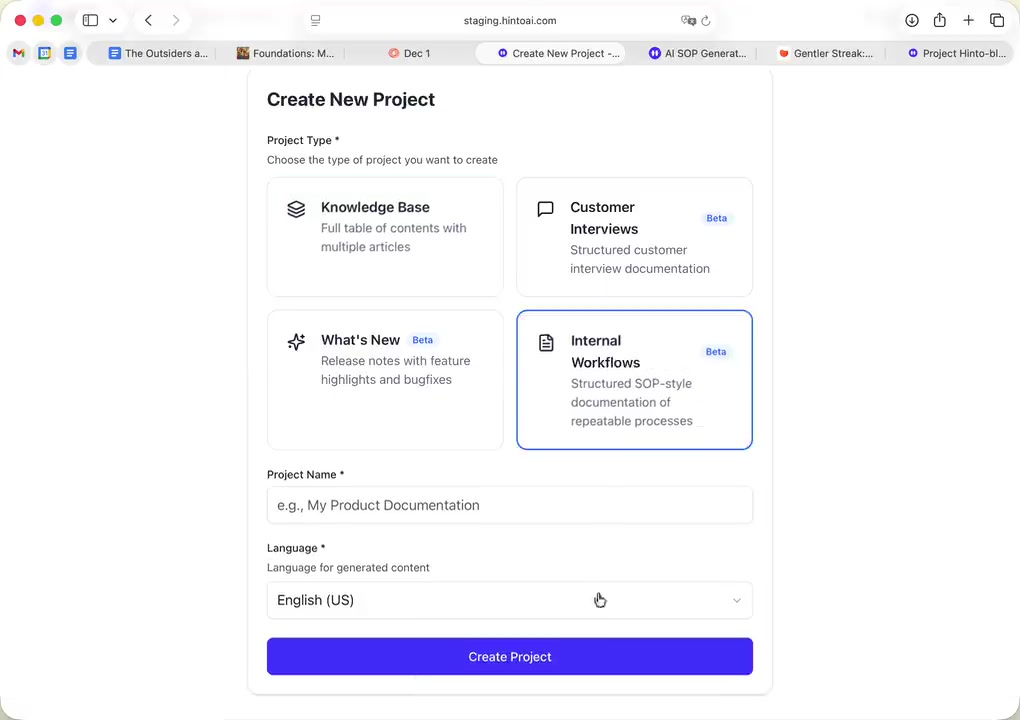Open the pinned Gmail tab icon
This screenshot has width=1020, height=720.
click(x=19, y=53)
